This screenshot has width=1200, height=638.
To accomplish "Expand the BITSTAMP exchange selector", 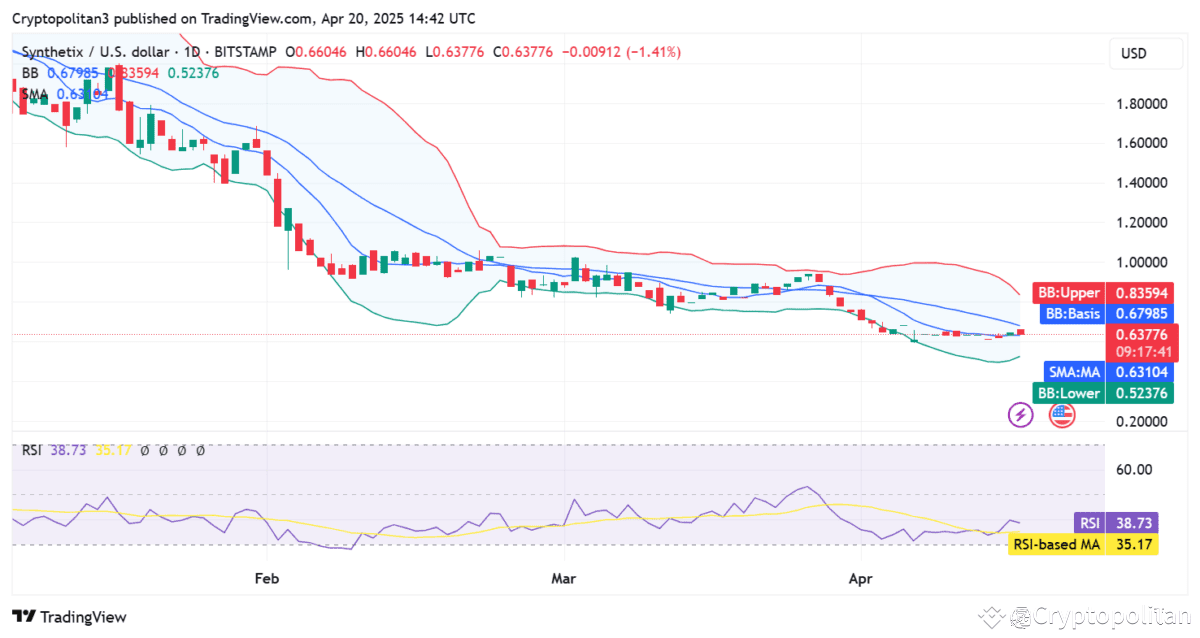I will pyautogui.click(x=247, y=52).
